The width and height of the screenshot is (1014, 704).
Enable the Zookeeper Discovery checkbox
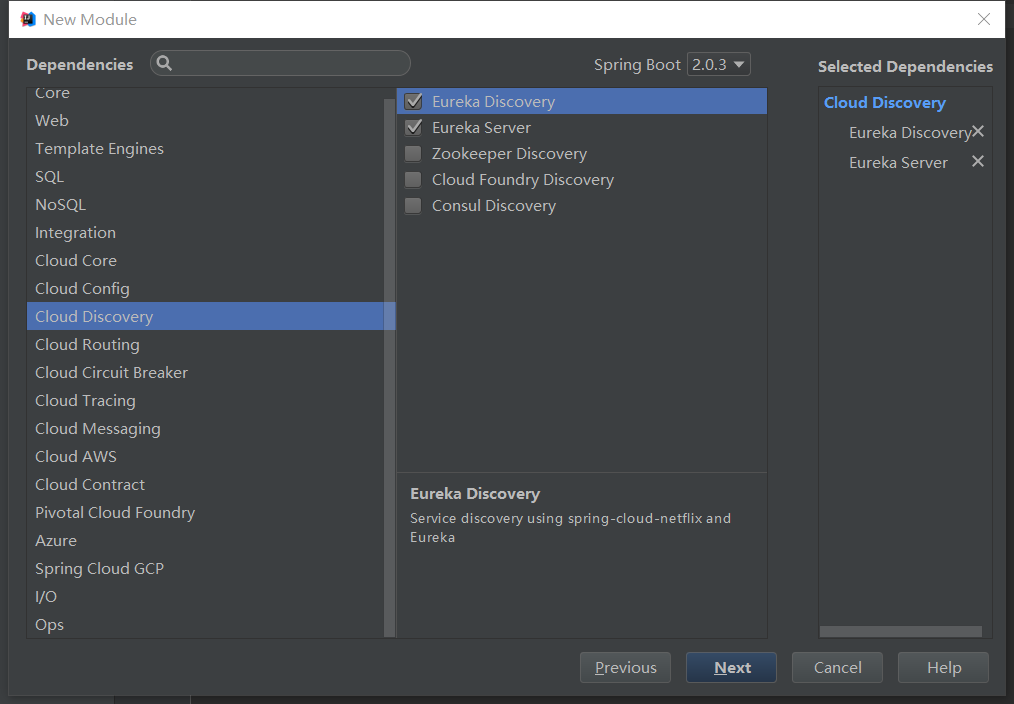coord(413,154)
